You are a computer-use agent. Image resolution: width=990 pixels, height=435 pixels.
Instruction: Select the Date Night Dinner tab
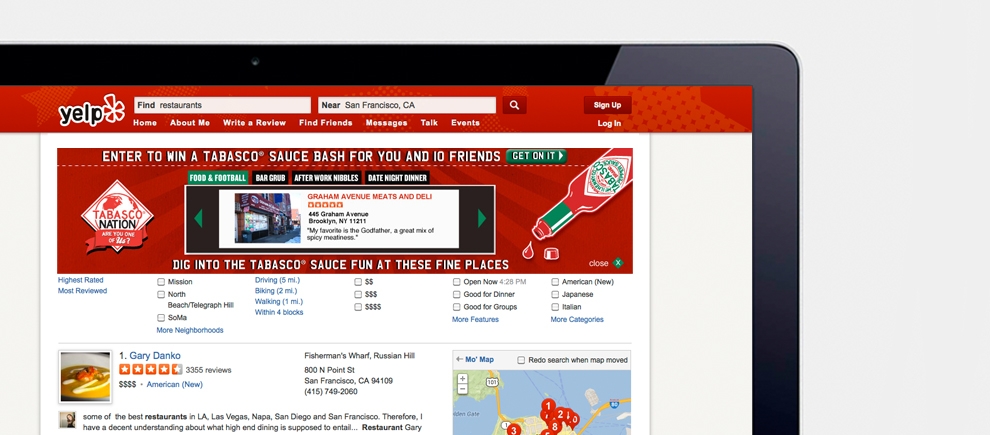398,178
